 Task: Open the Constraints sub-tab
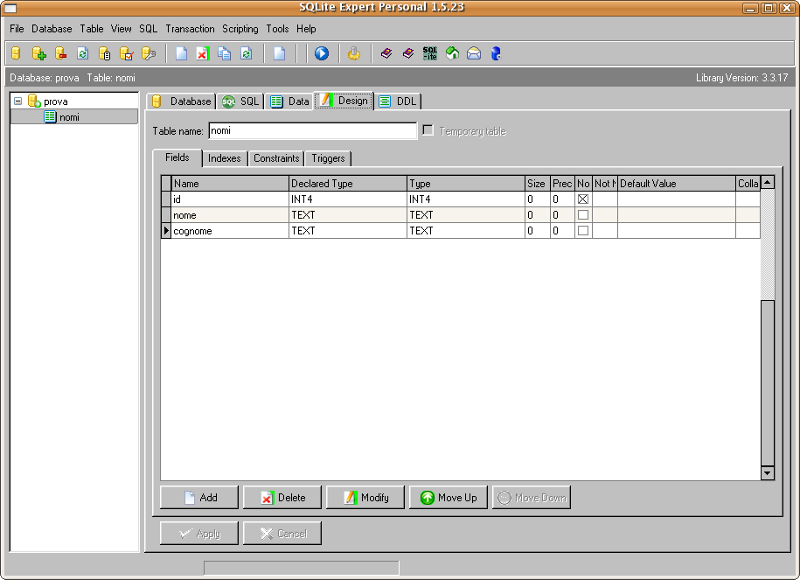277,159
